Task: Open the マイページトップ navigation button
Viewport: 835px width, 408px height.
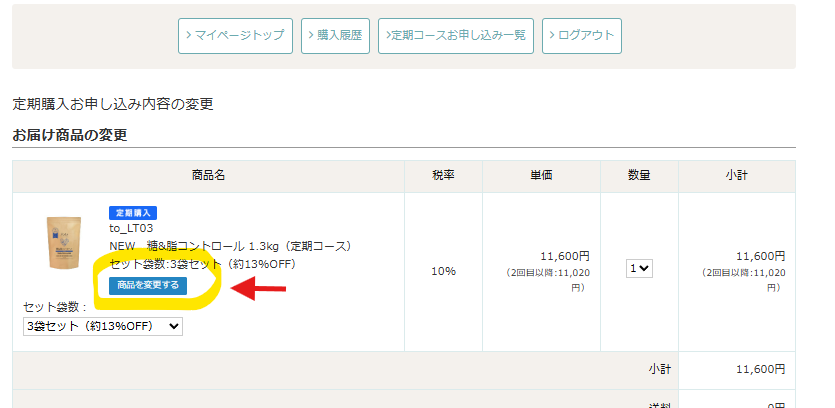Action: (x=236, y=35)
